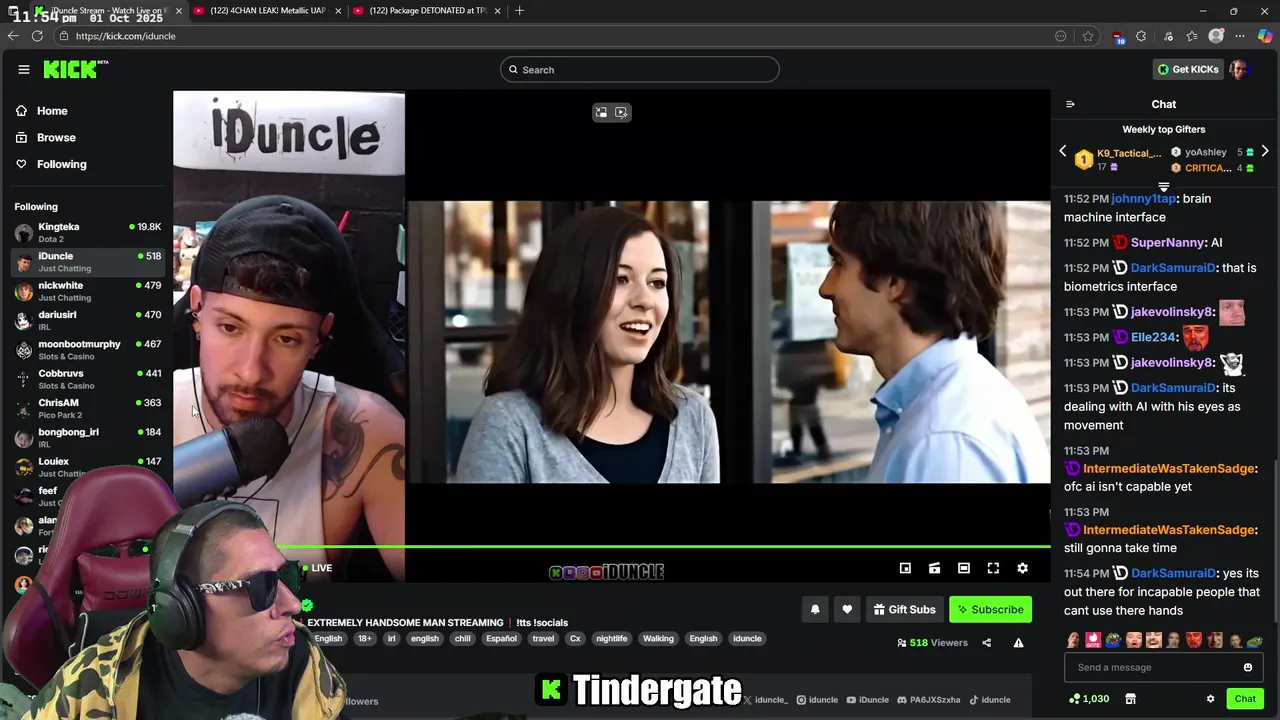Open the chat shop icon

[1130, 699]
